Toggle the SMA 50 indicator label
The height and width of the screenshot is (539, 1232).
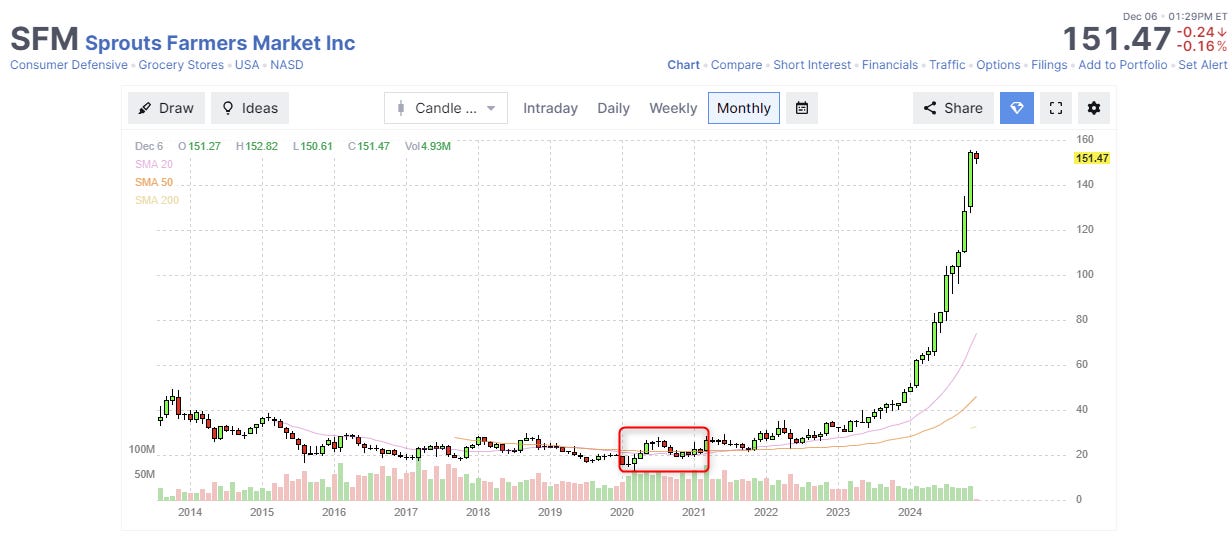coord(154,182)
